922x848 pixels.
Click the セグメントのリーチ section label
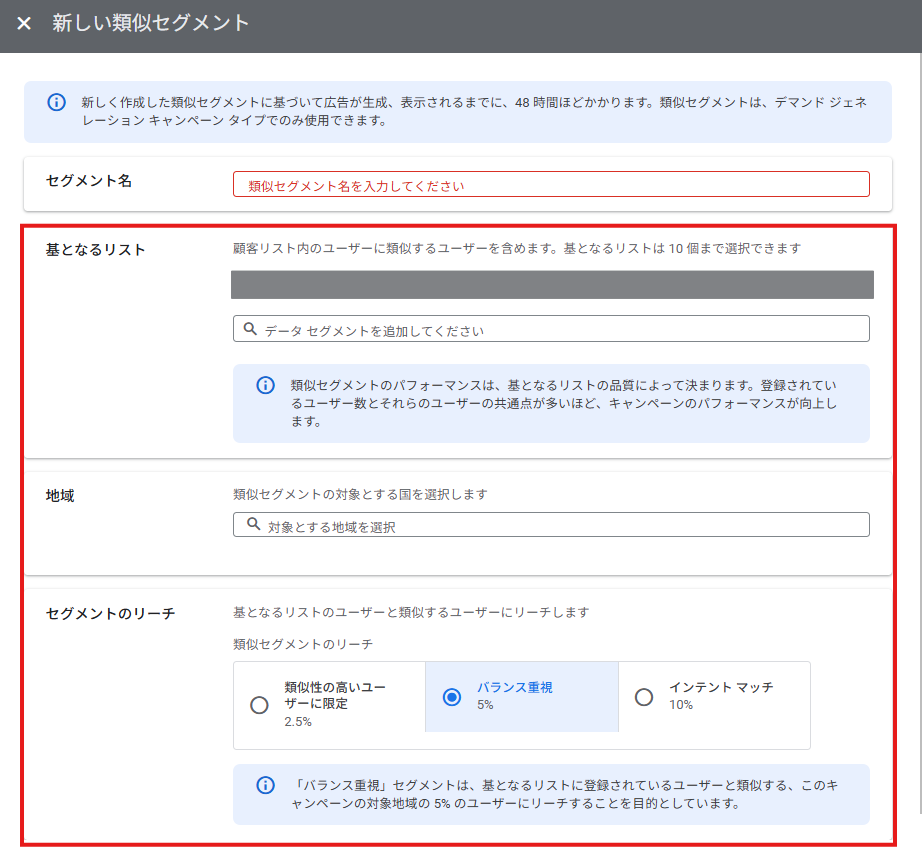click(110, 613)
